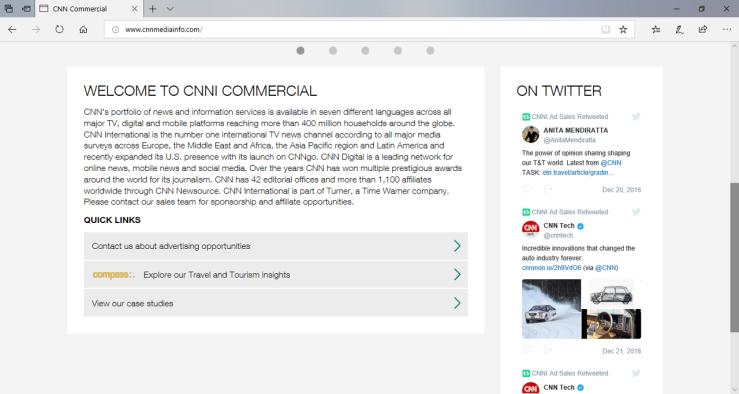739x394 pixels.
Task: Add page to favorites with star icon
Action: [623, 29]
